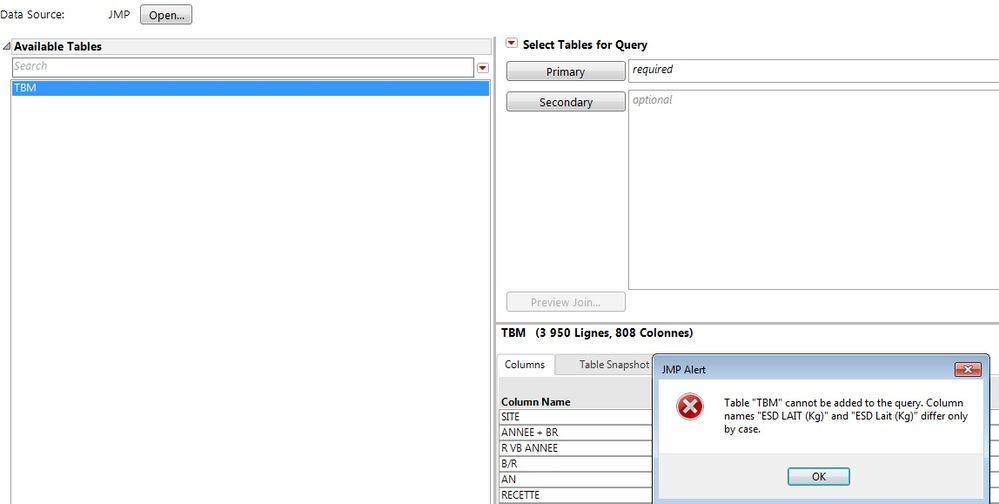Click the optional secondary tables box
This screenshot has height=504, width=999.
tap(814, 190)
